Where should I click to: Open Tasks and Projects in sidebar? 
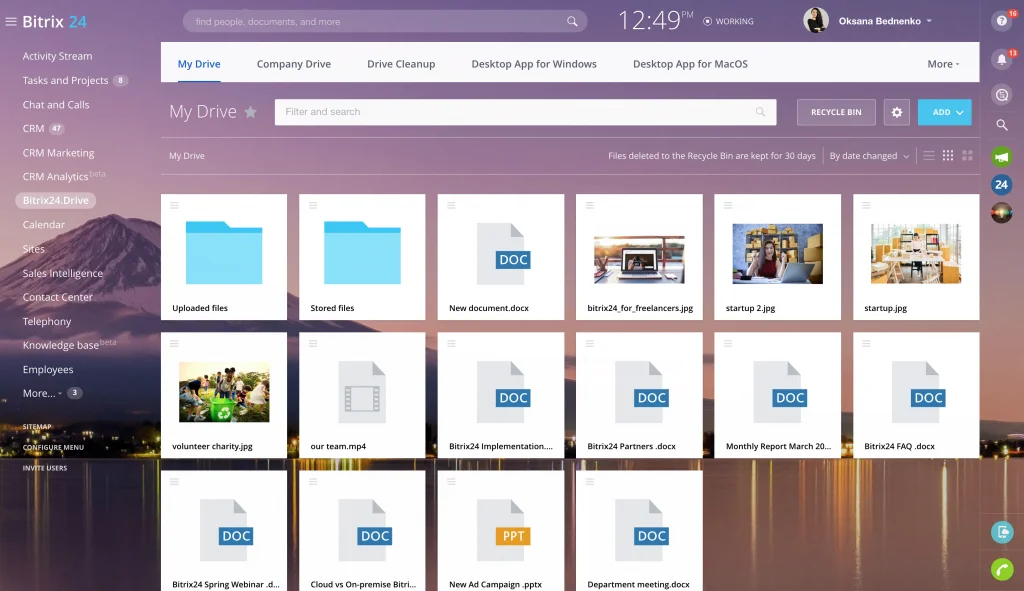tap(65, 80)
